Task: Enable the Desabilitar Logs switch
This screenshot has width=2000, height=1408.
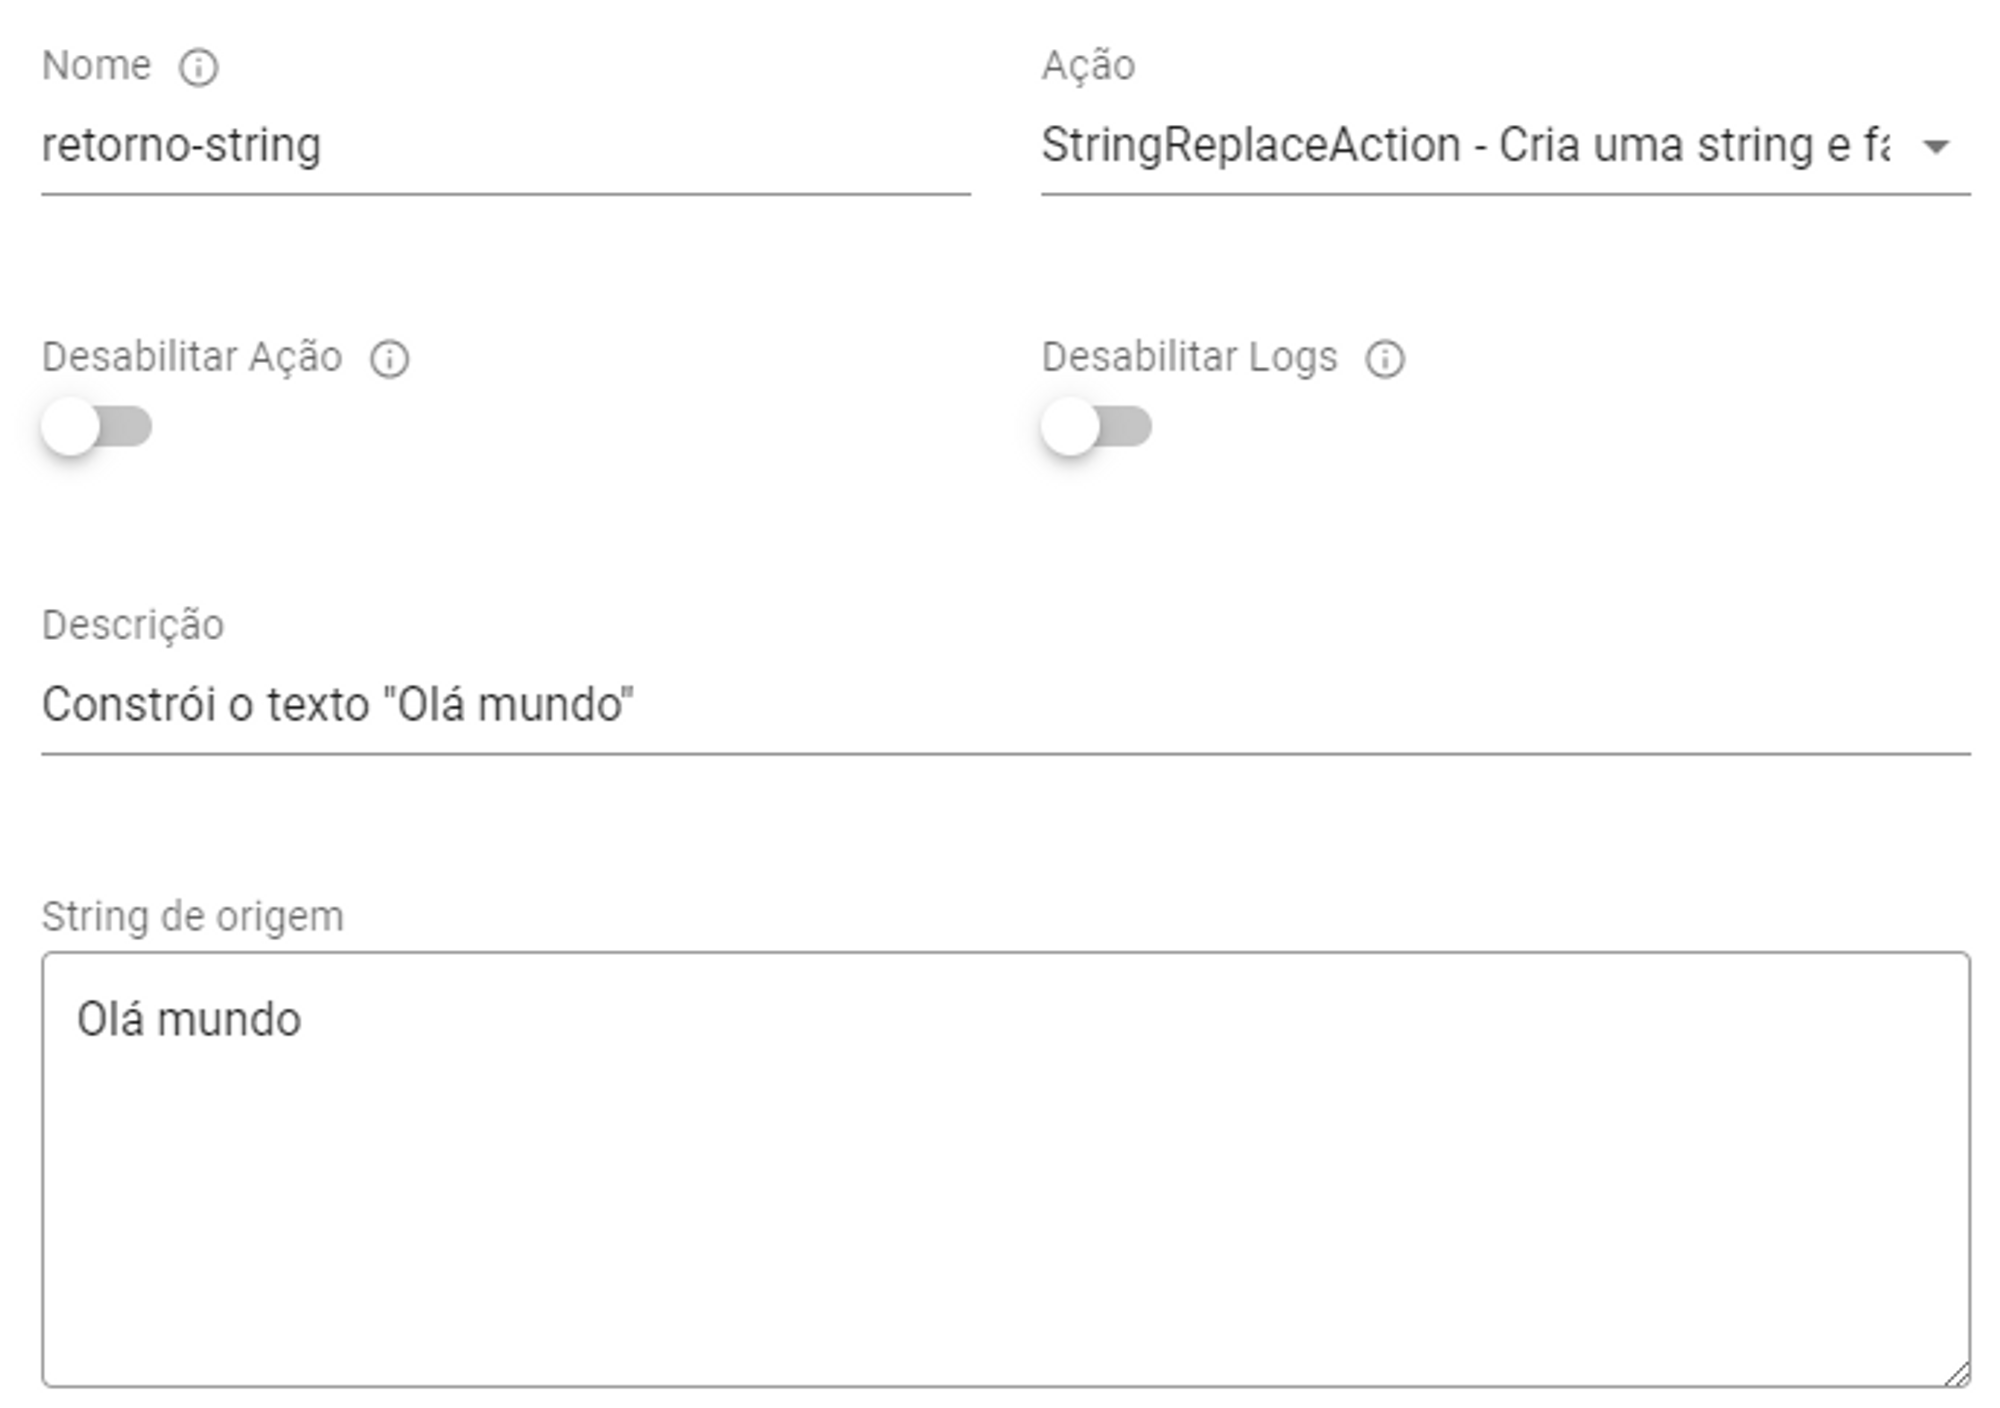Action: (1096, 427)
